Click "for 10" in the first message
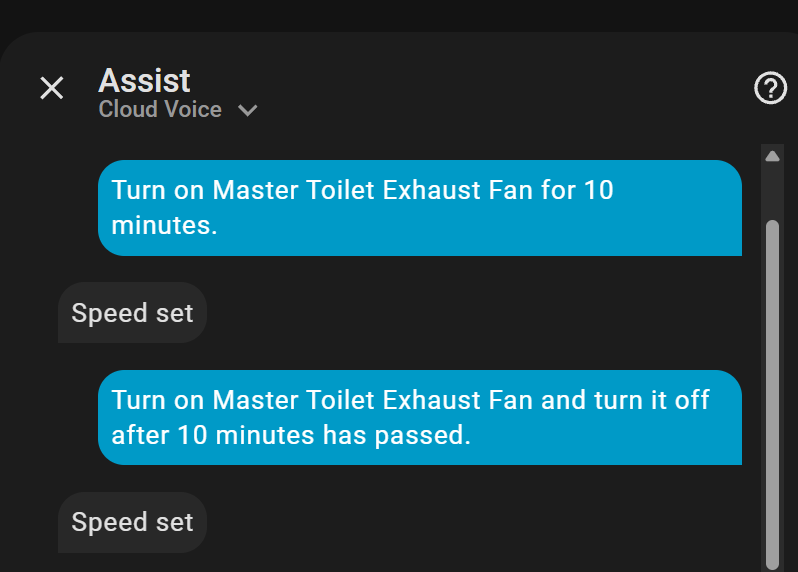The height and width of the screenshot is (572, 798). (x=577, y=190)
